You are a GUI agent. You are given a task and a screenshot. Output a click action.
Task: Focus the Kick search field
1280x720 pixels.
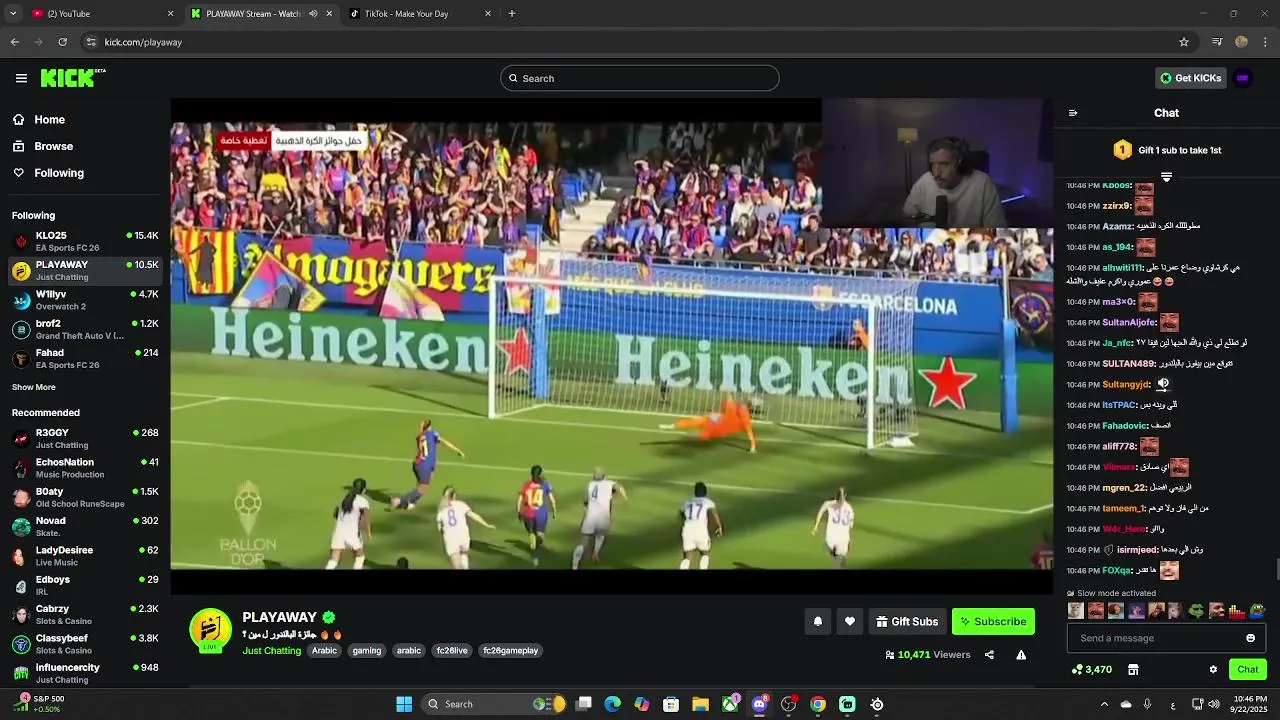coord(640,78)
